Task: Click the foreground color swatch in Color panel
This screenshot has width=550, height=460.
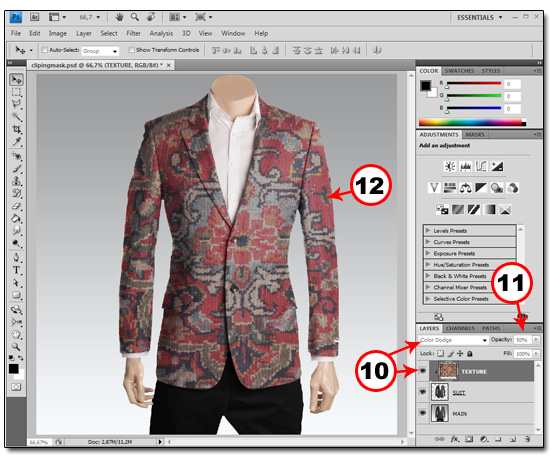Action: click(425, 85)
